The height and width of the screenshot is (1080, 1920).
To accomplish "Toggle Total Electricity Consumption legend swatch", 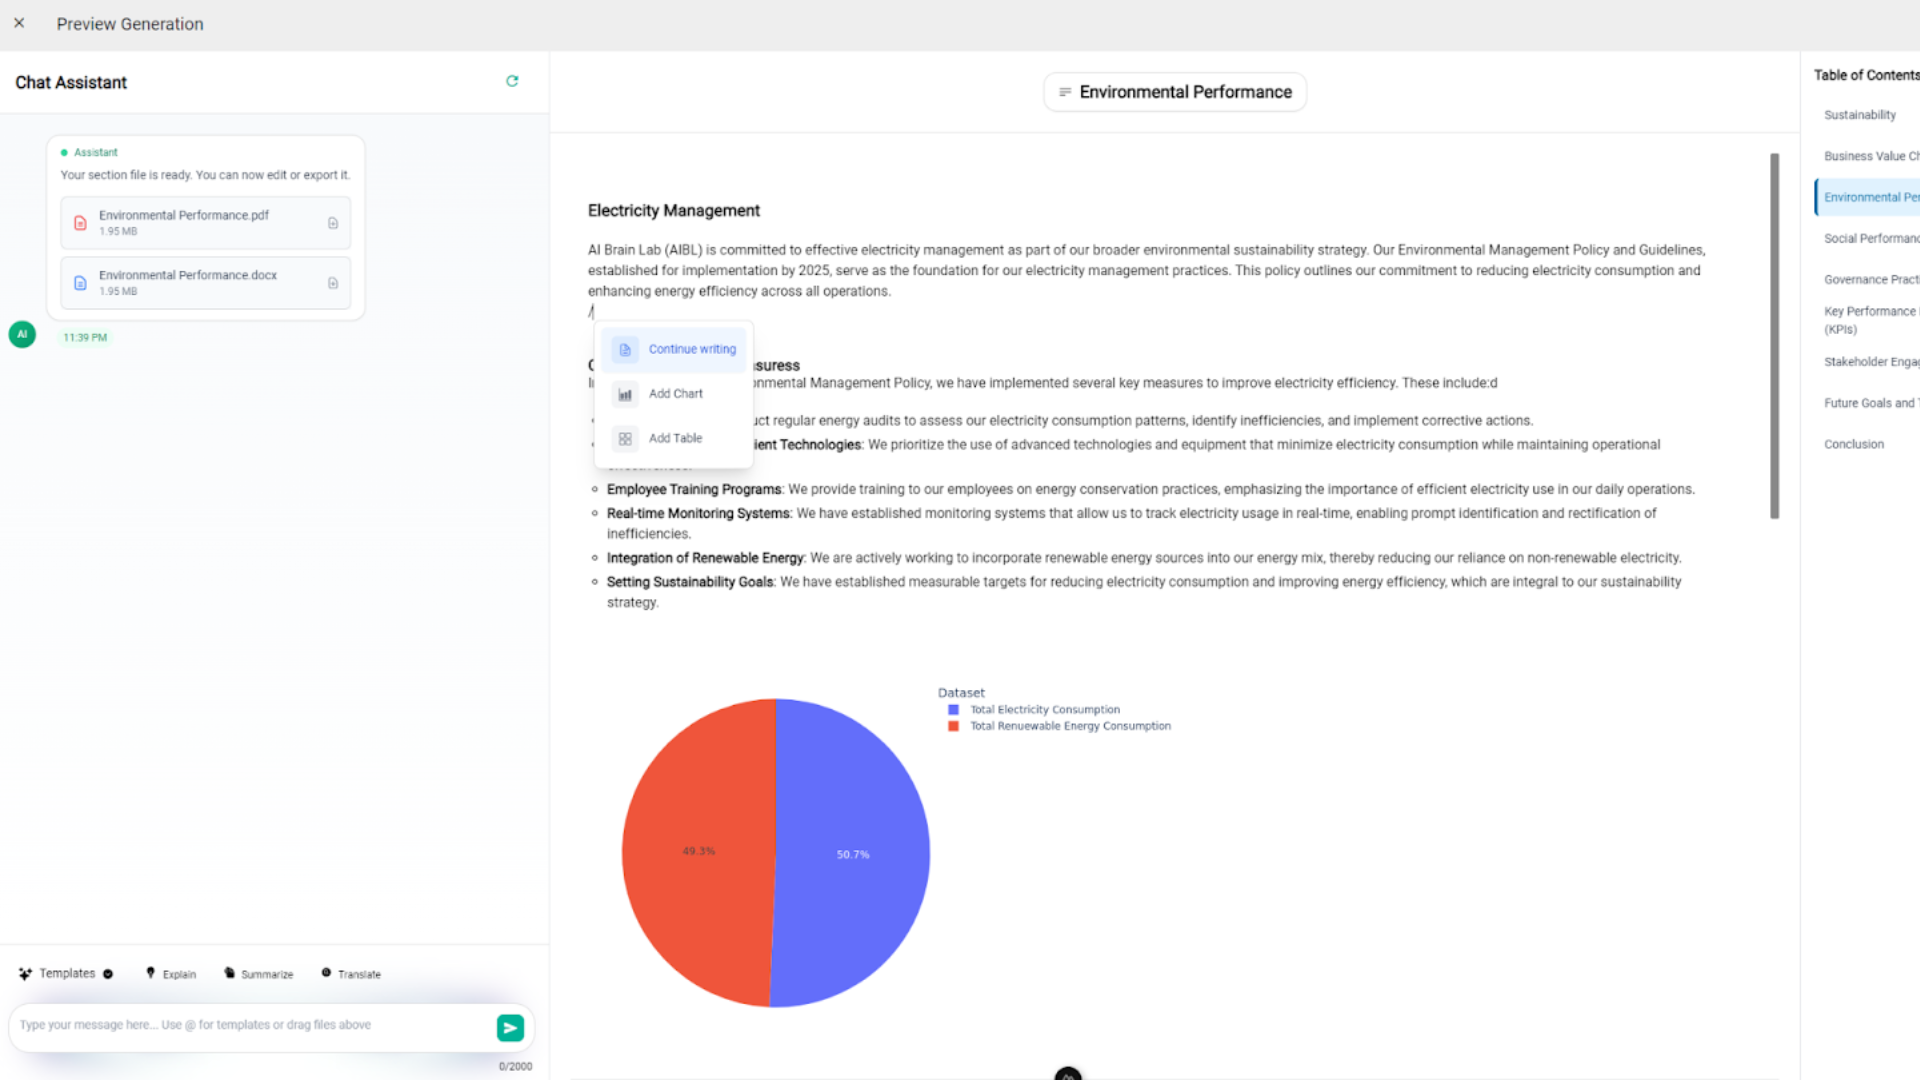I will click(x=953, y=710).
